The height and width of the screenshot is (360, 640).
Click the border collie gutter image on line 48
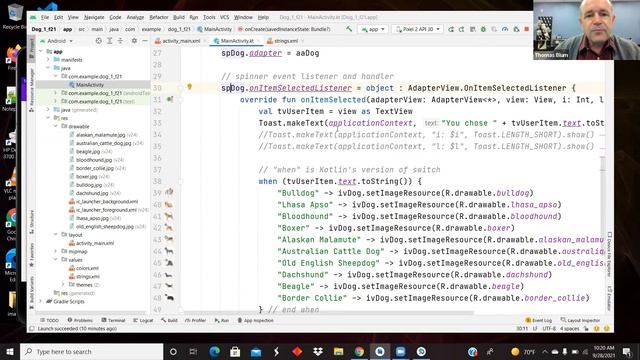[x=169, y=297]
